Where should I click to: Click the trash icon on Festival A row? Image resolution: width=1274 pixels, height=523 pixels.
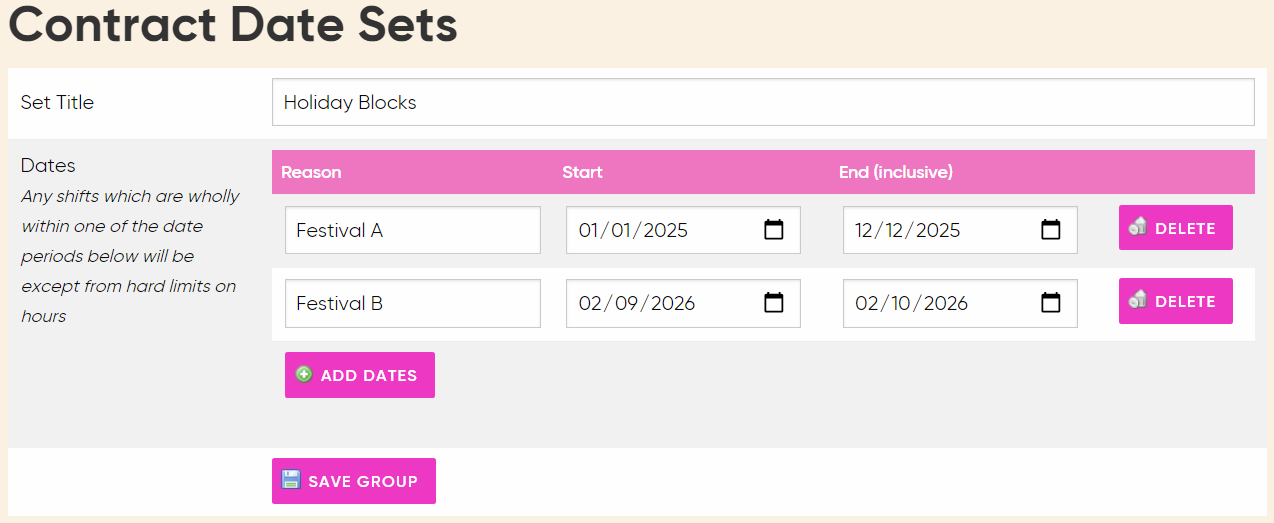(1138, 227)
